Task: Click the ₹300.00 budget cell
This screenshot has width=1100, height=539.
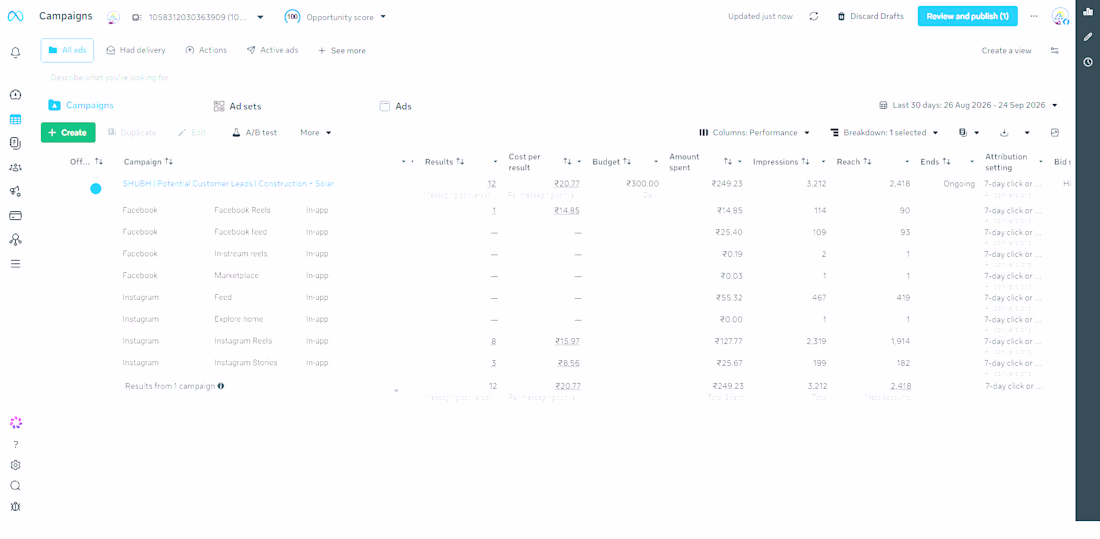Action: [643, 184]
